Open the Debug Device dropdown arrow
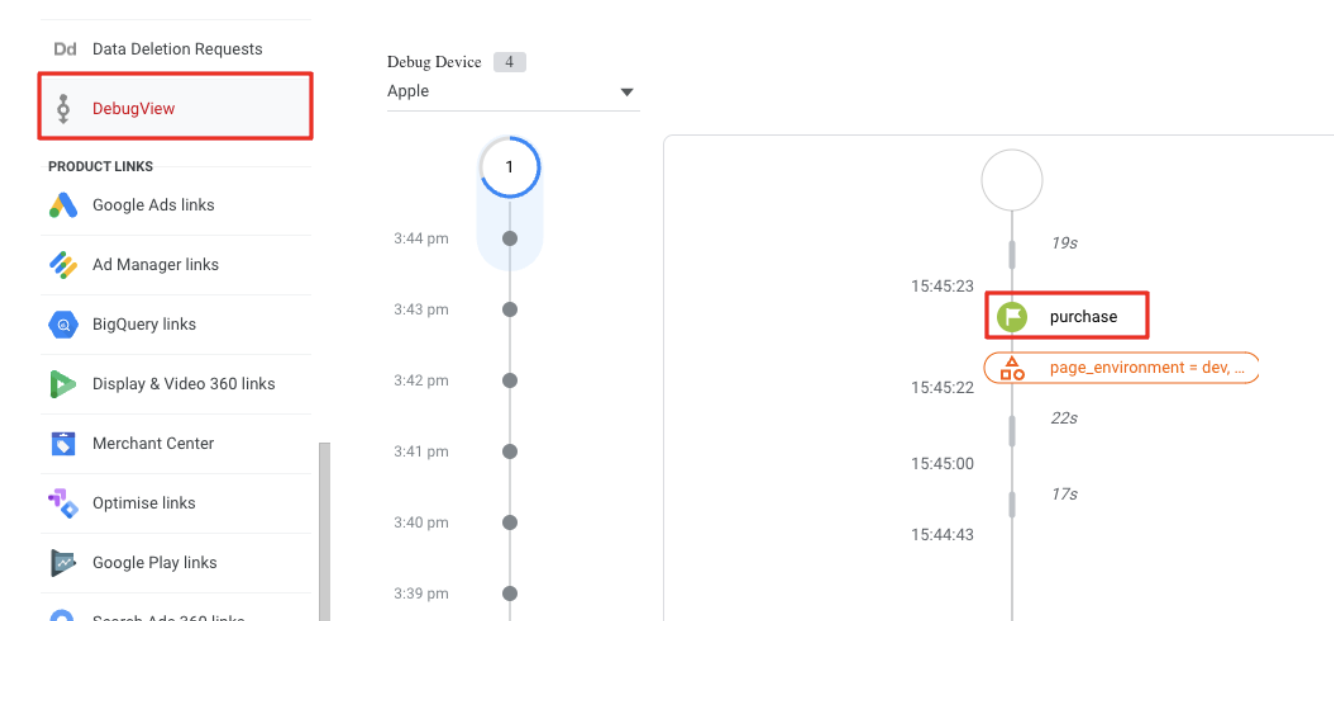Viewport: 1334px width, 708px height. [x=627, y=92]
